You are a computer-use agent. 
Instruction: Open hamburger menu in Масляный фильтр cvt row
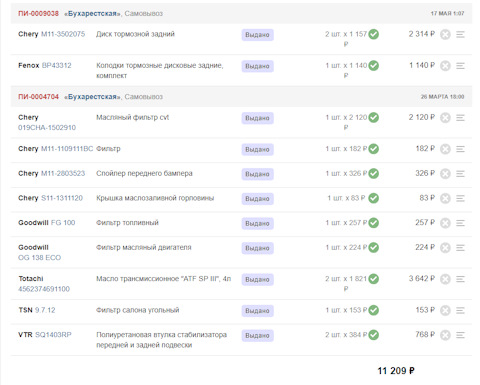460,118
